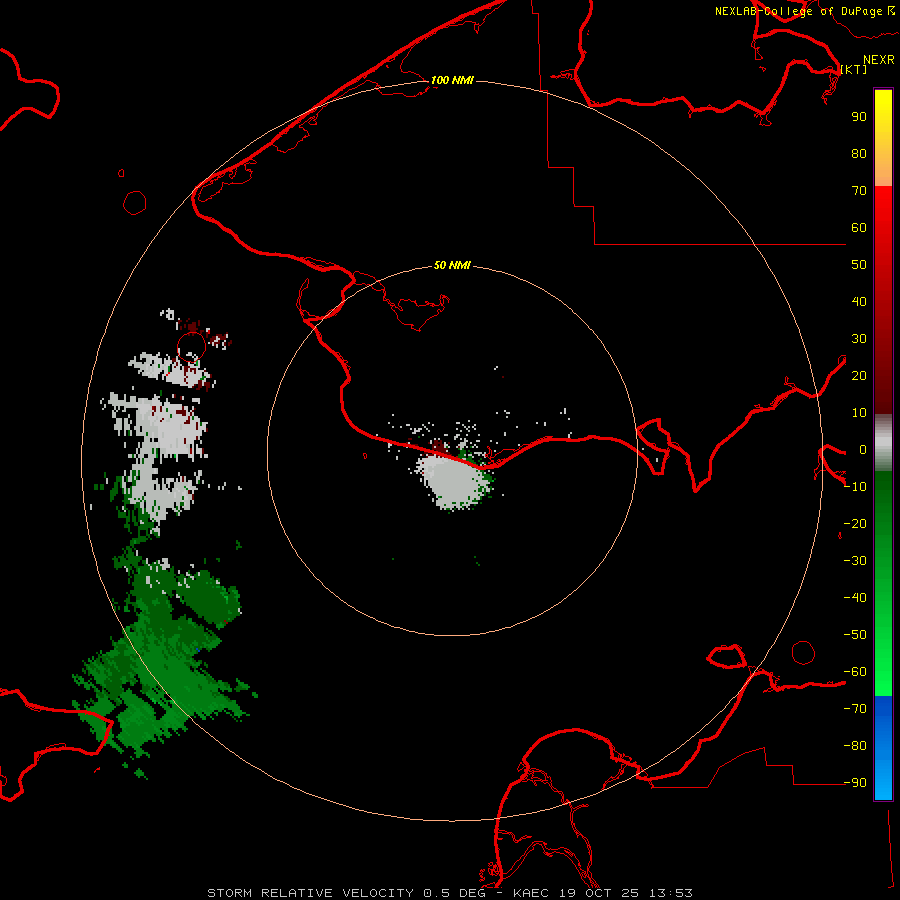Image resolution: width=900 pixels, height=900 pixels.
Task: Click the 50 NMI range ring label
Action: 452,265
